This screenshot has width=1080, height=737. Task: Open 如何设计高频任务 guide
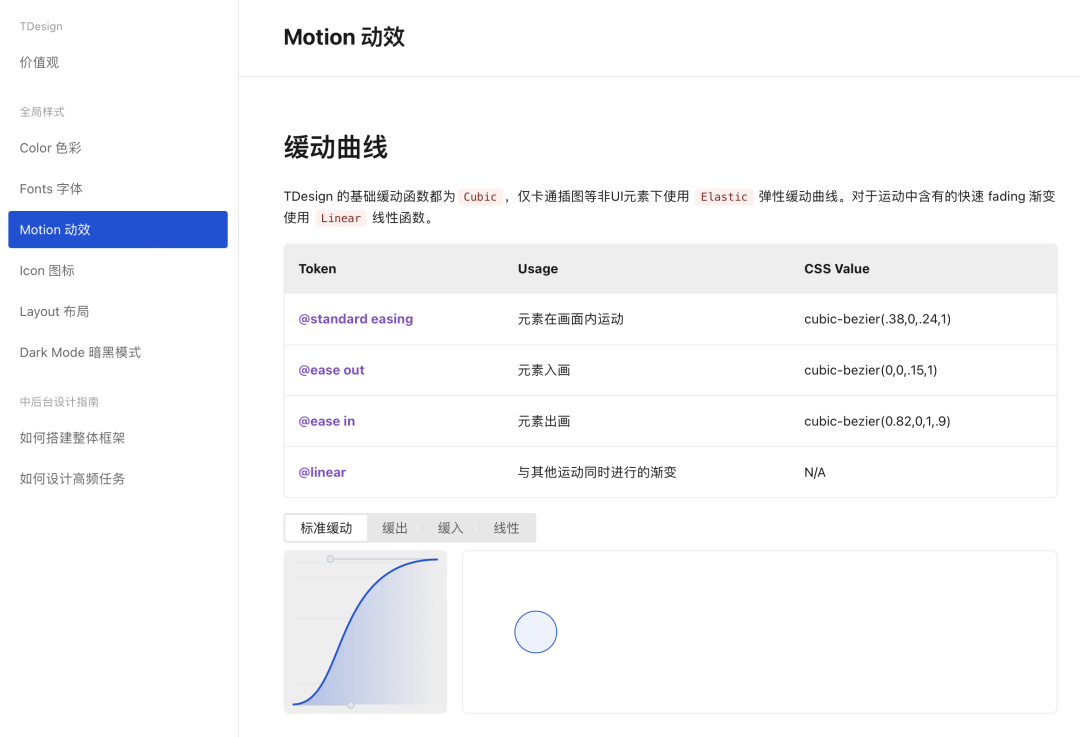coord(72,479)
